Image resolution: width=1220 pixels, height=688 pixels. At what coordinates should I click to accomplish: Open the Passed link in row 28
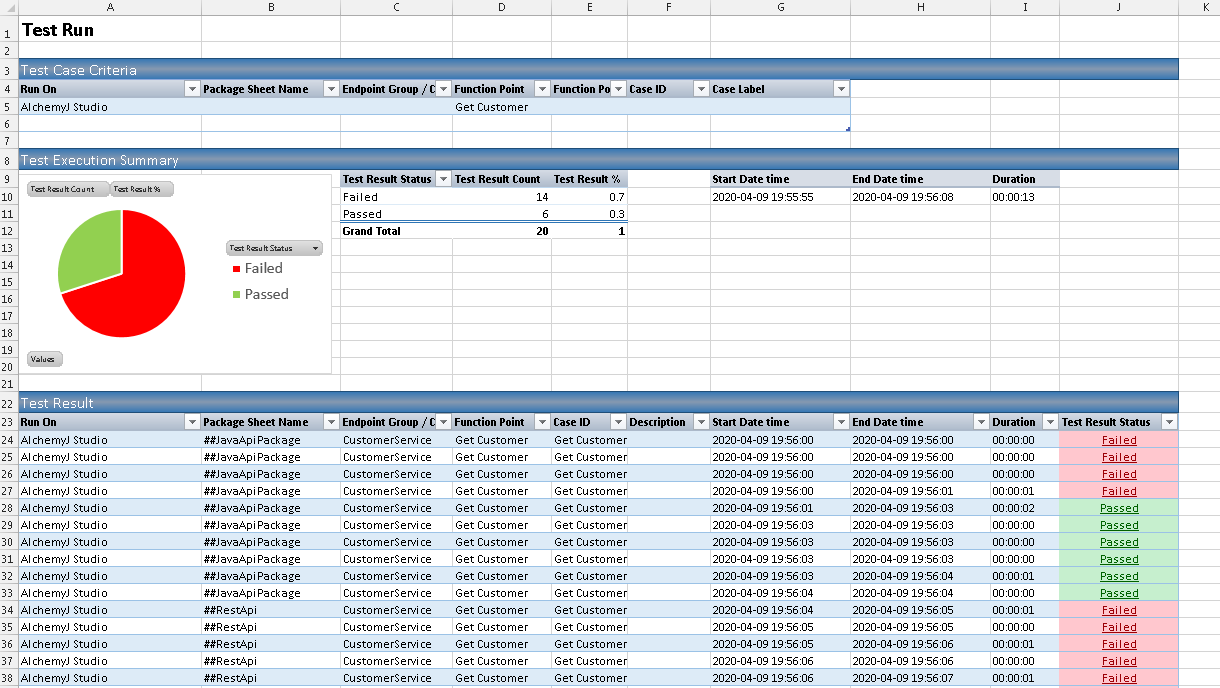tap(1119, 508)
